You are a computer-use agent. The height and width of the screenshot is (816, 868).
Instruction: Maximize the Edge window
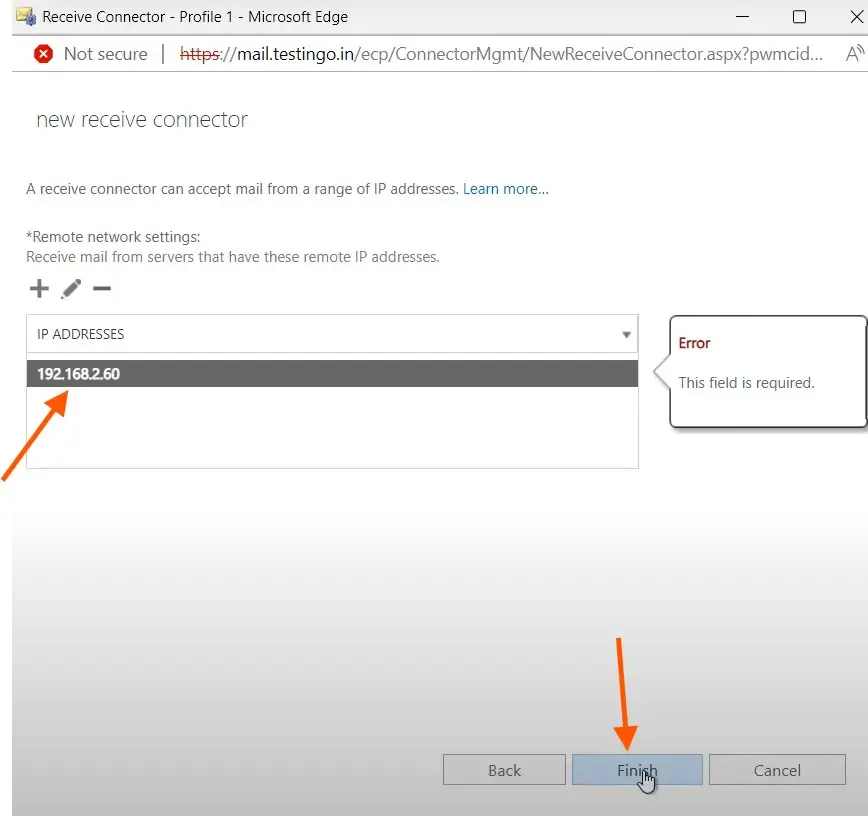[x=799, y=17]
